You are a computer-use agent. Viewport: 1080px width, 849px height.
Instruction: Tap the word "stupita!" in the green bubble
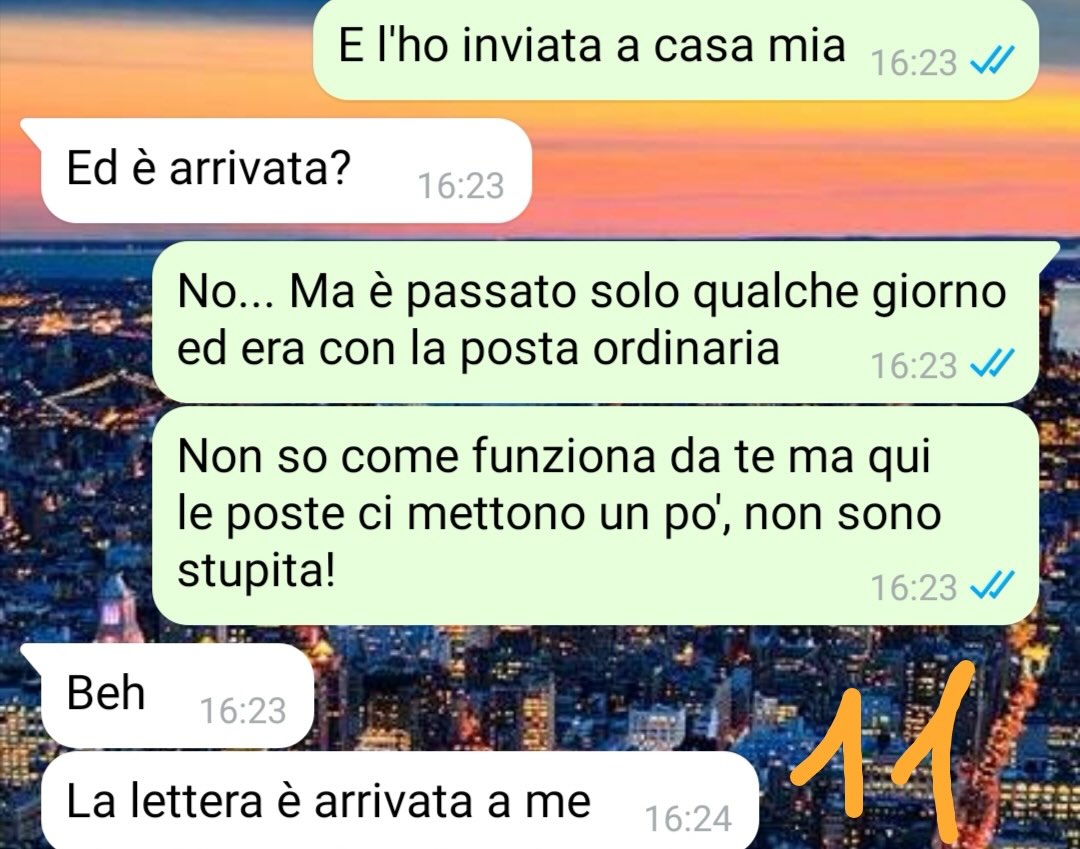[x=256, y=571]
